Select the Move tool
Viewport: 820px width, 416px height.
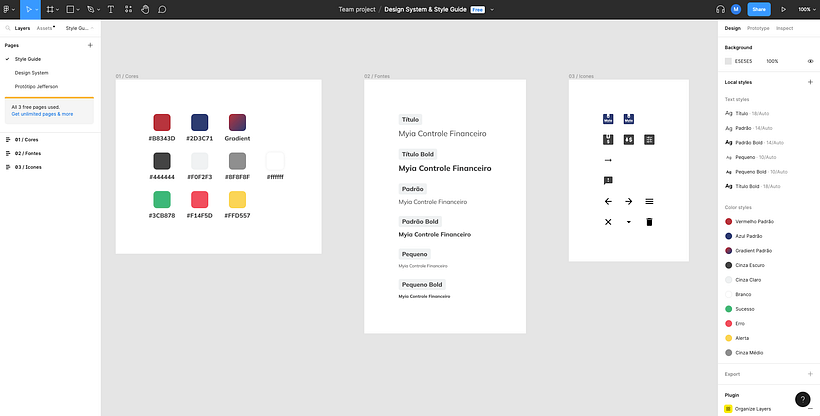click(x=29, y=9)
